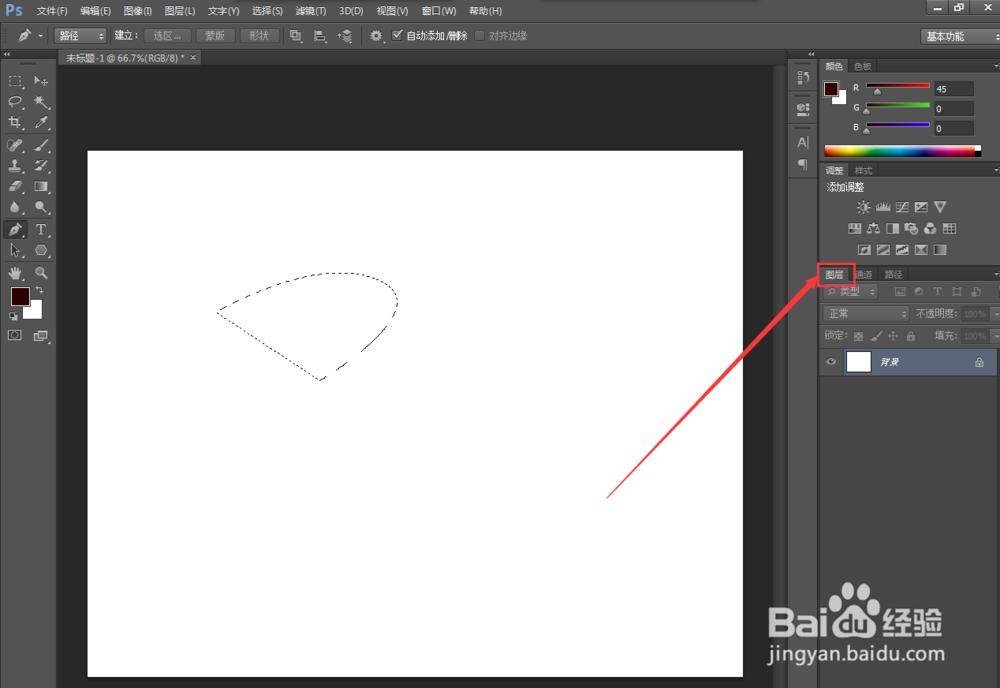Image resolution: width=1000 pixels, height=688 pixels.
Task: Select the Lasso tool
Action: [x=15, y=102]
